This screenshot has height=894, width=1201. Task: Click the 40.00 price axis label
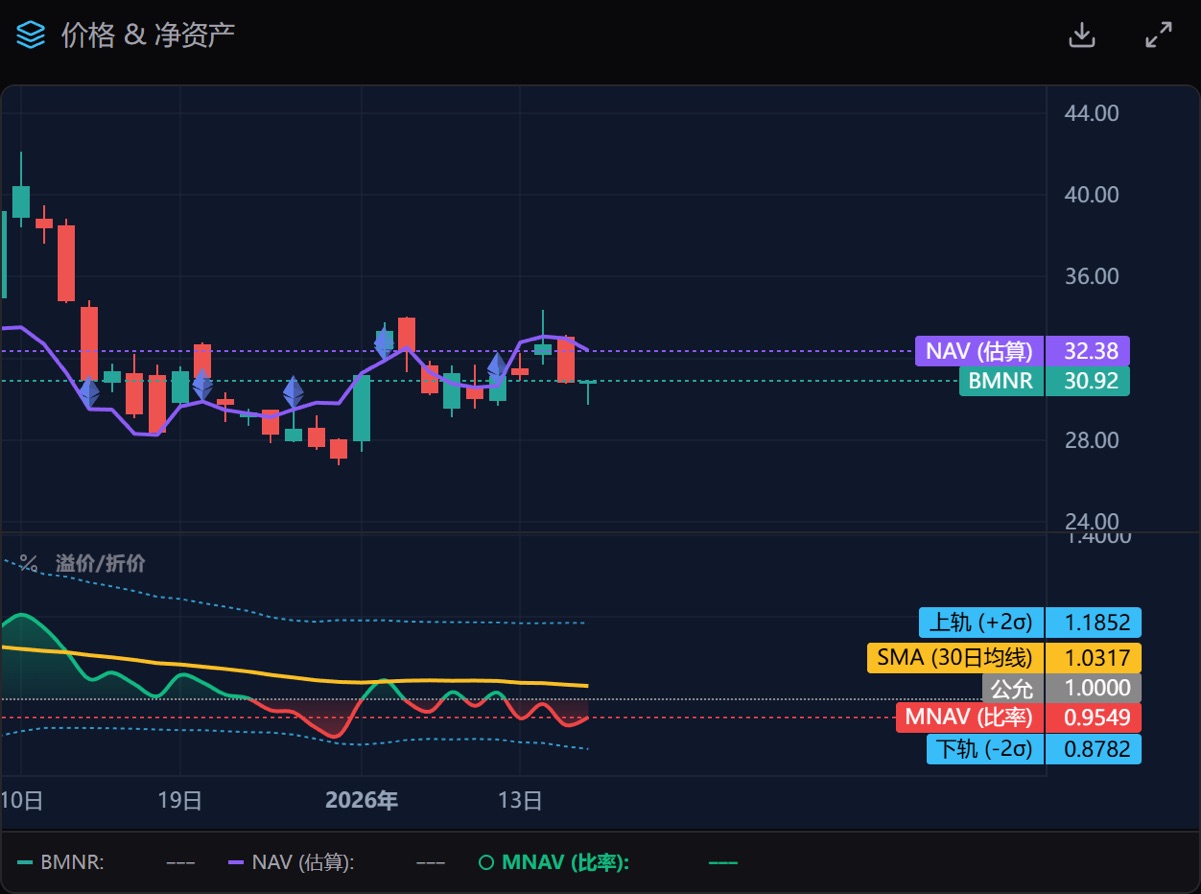[x=1092, y=194]
